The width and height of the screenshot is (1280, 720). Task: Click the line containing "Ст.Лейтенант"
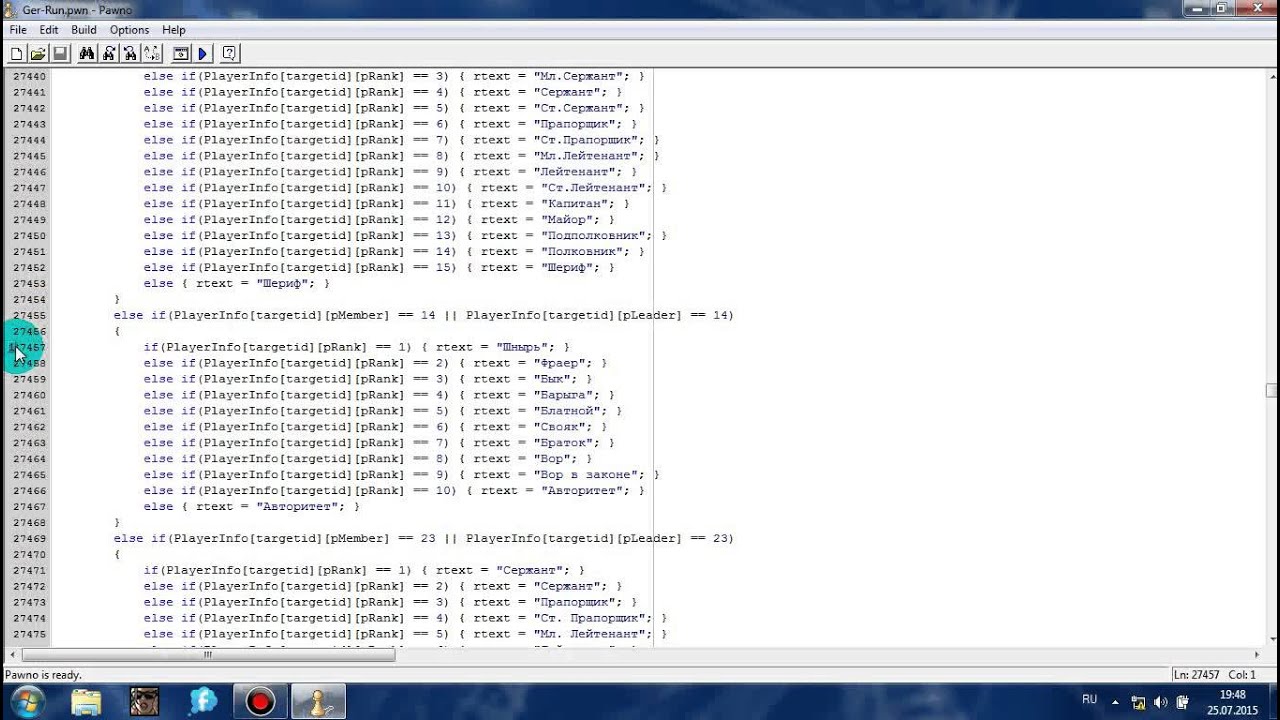coord(405,188)
